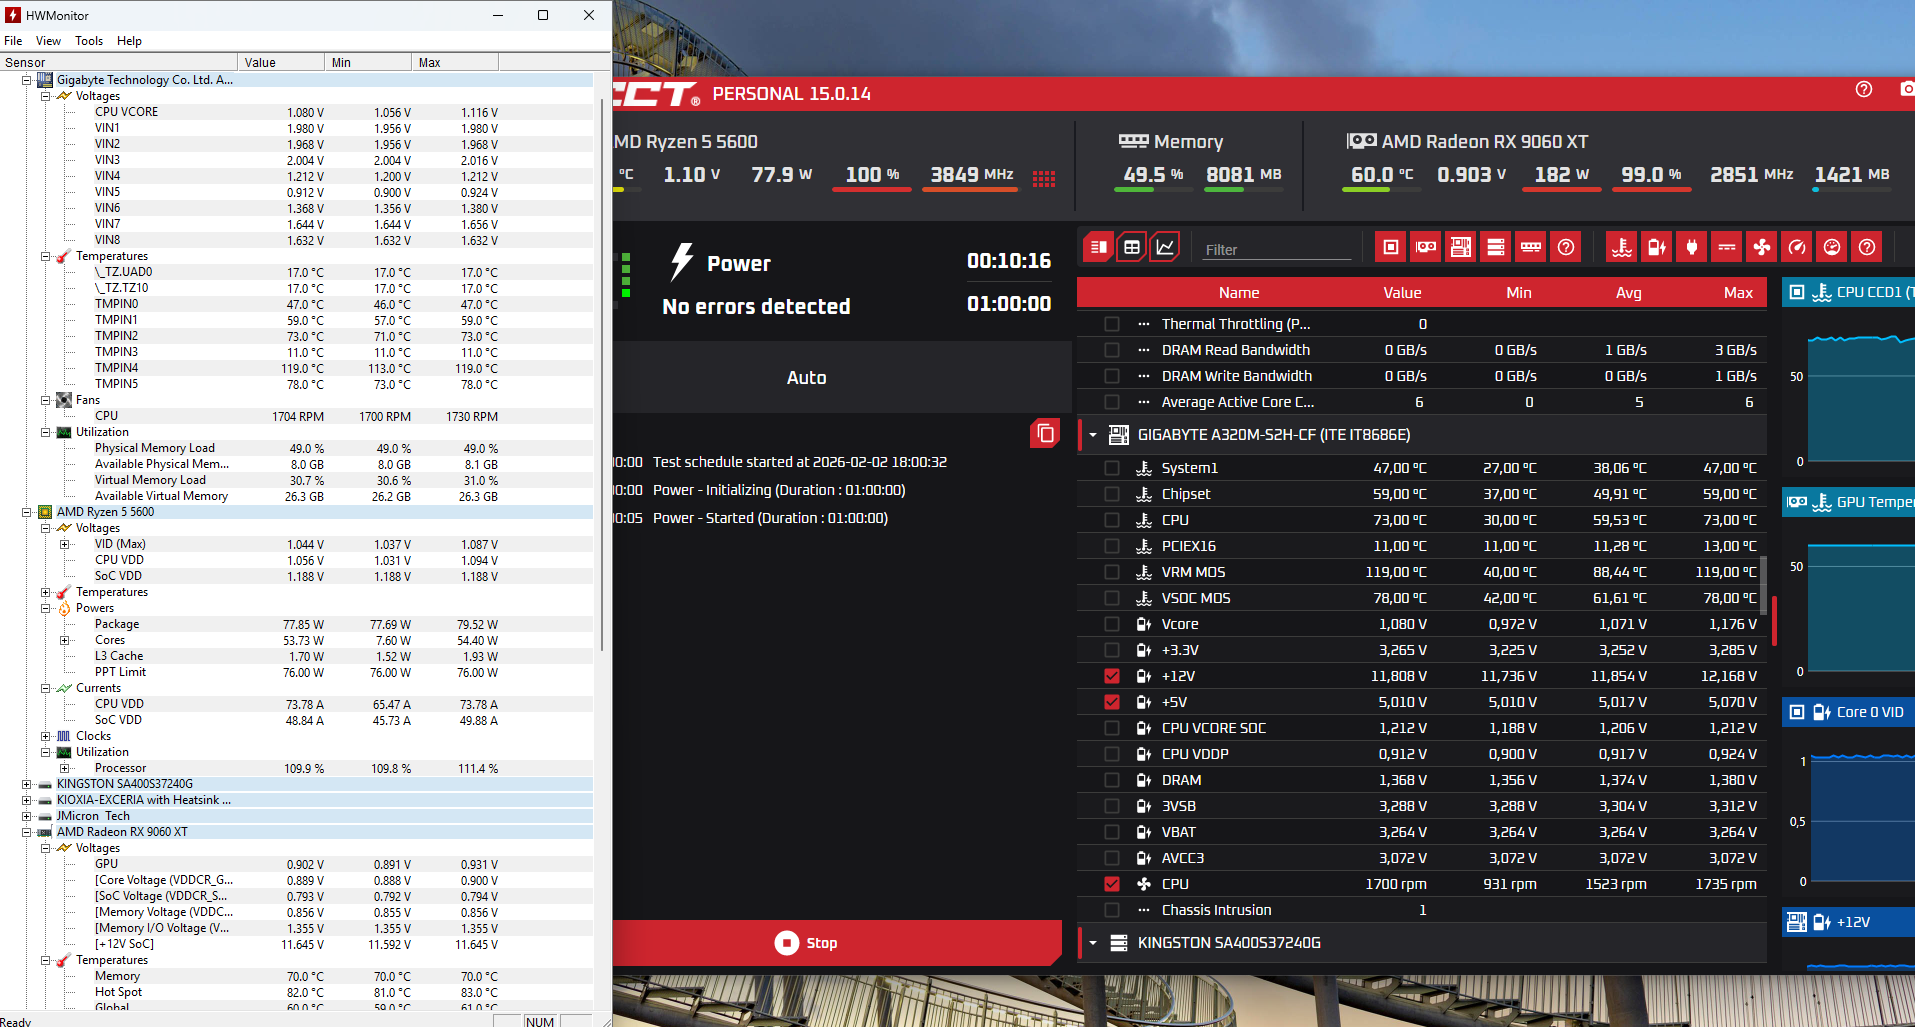
Task: Expand the Clocks node under Ryzen
Action: [45, 736]
